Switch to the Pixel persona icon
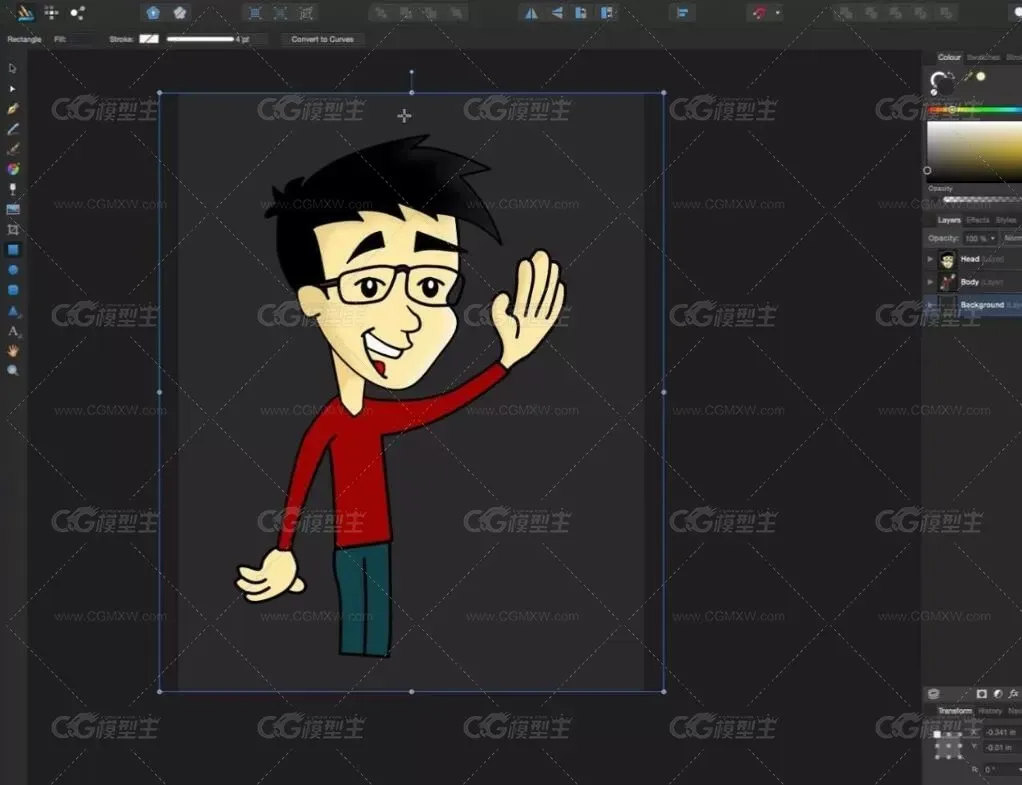 (x=51, y=12)
